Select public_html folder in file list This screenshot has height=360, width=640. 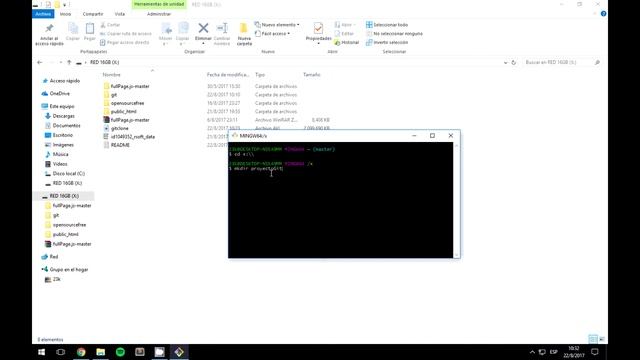pos(124,111)
